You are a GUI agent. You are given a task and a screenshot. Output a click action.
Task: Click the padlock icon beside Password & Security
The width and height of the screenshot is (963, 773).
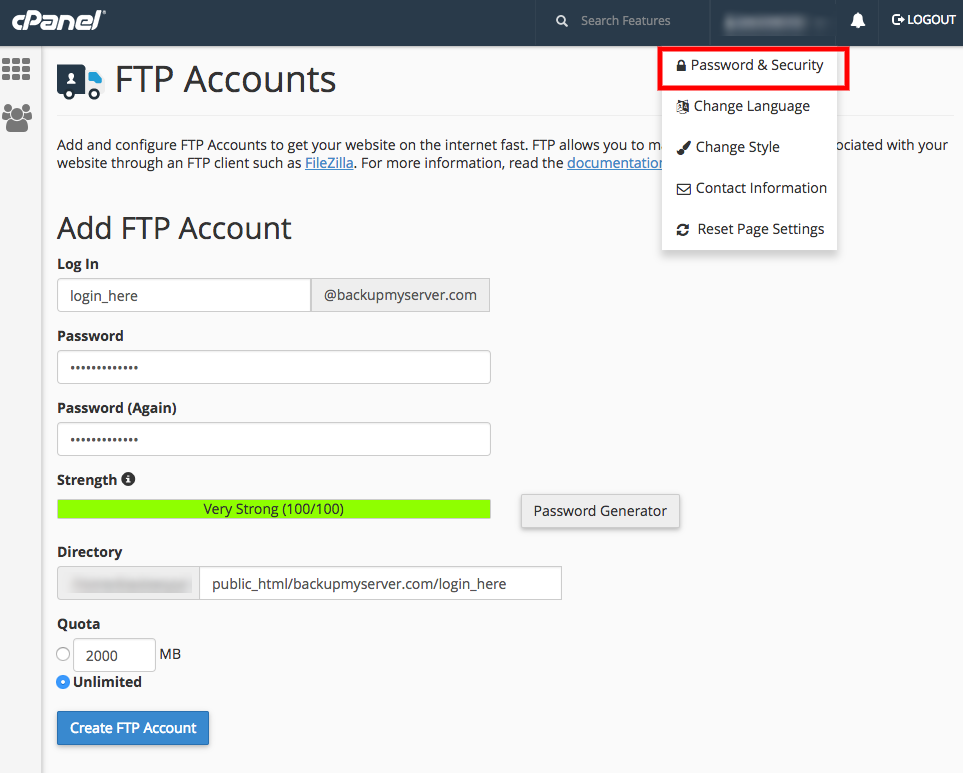pyautogui.click(x=681, y=65)
